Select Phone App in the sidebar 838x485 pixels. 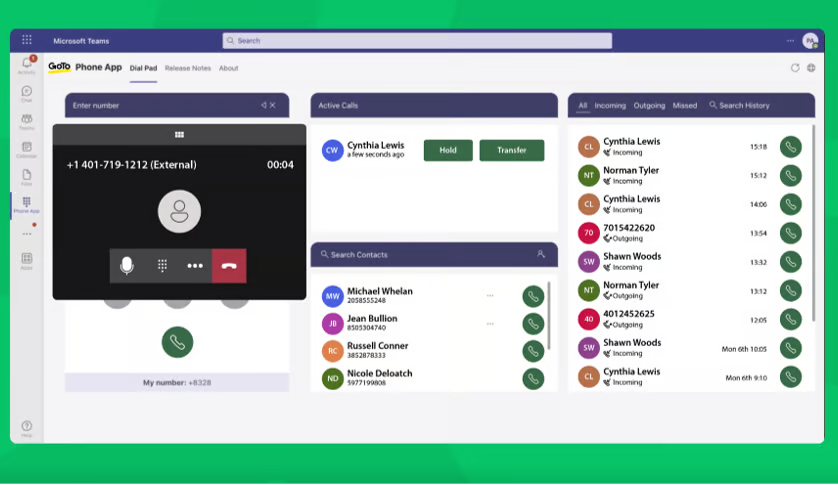tap(27, 205)
